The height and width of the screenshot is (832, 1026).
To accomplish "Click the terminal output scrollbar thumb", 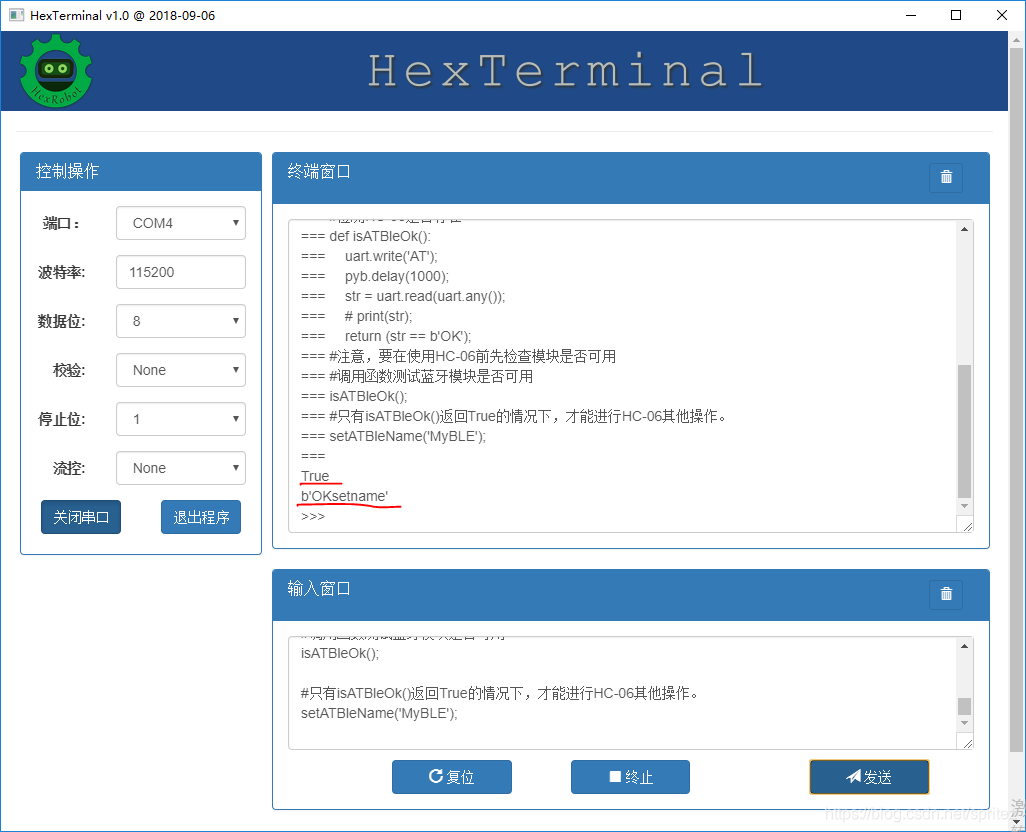I will [964, 432].
